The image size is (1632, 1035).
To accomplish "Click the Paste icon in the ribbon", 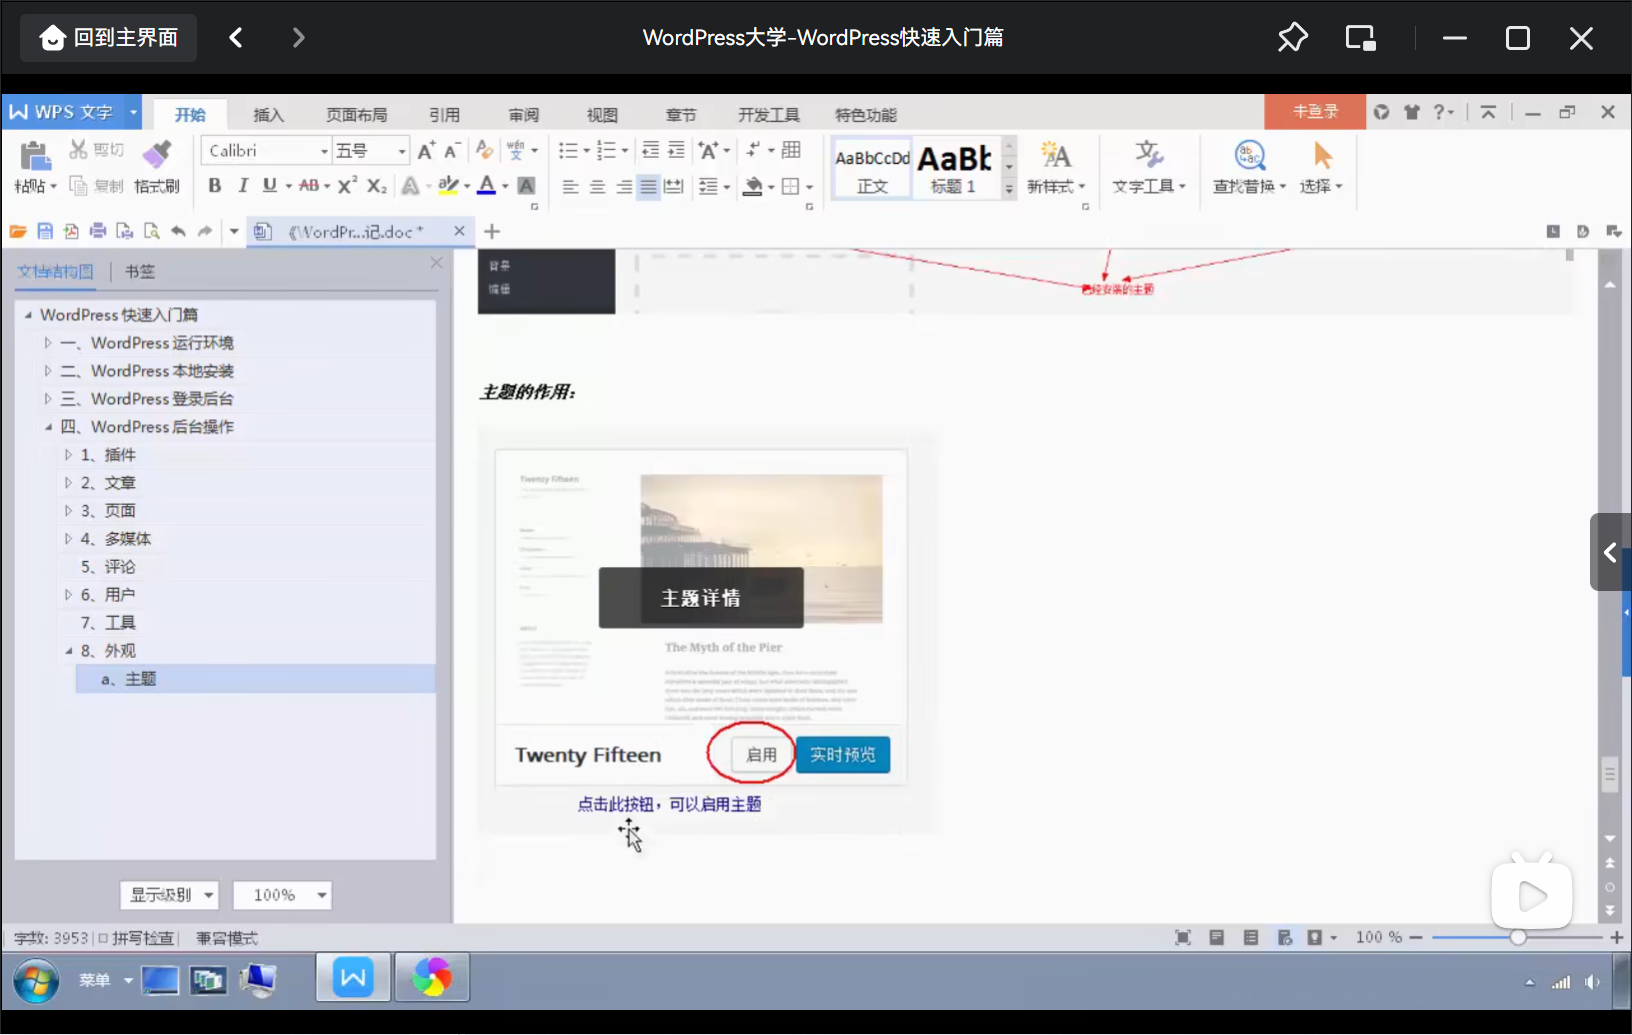I will pos(34,157).
